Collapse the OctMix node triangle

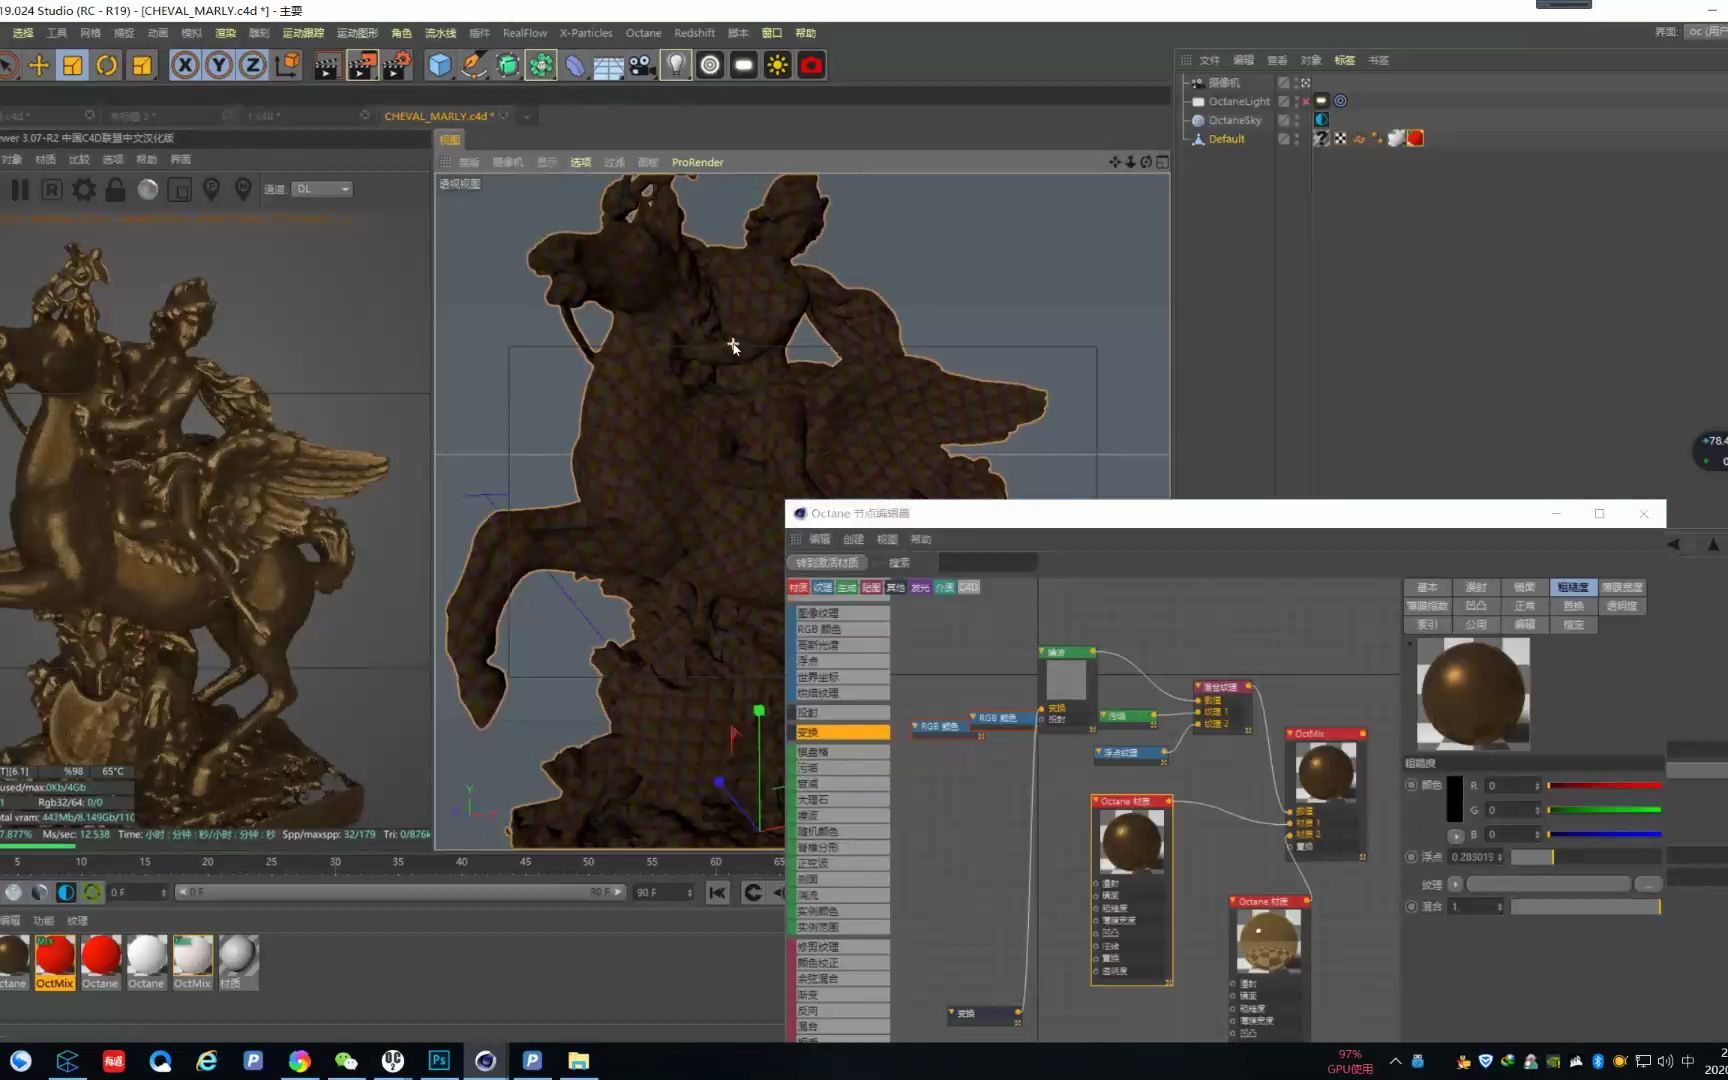pos(1290,734)
